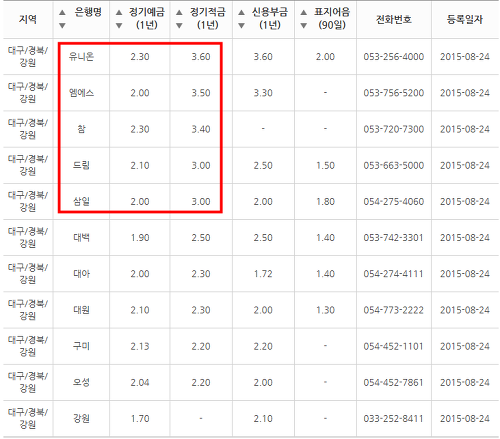Sort 표지어음(90일) ascending arrow
This screenshot has height=439, width=500.
[304, 13]
